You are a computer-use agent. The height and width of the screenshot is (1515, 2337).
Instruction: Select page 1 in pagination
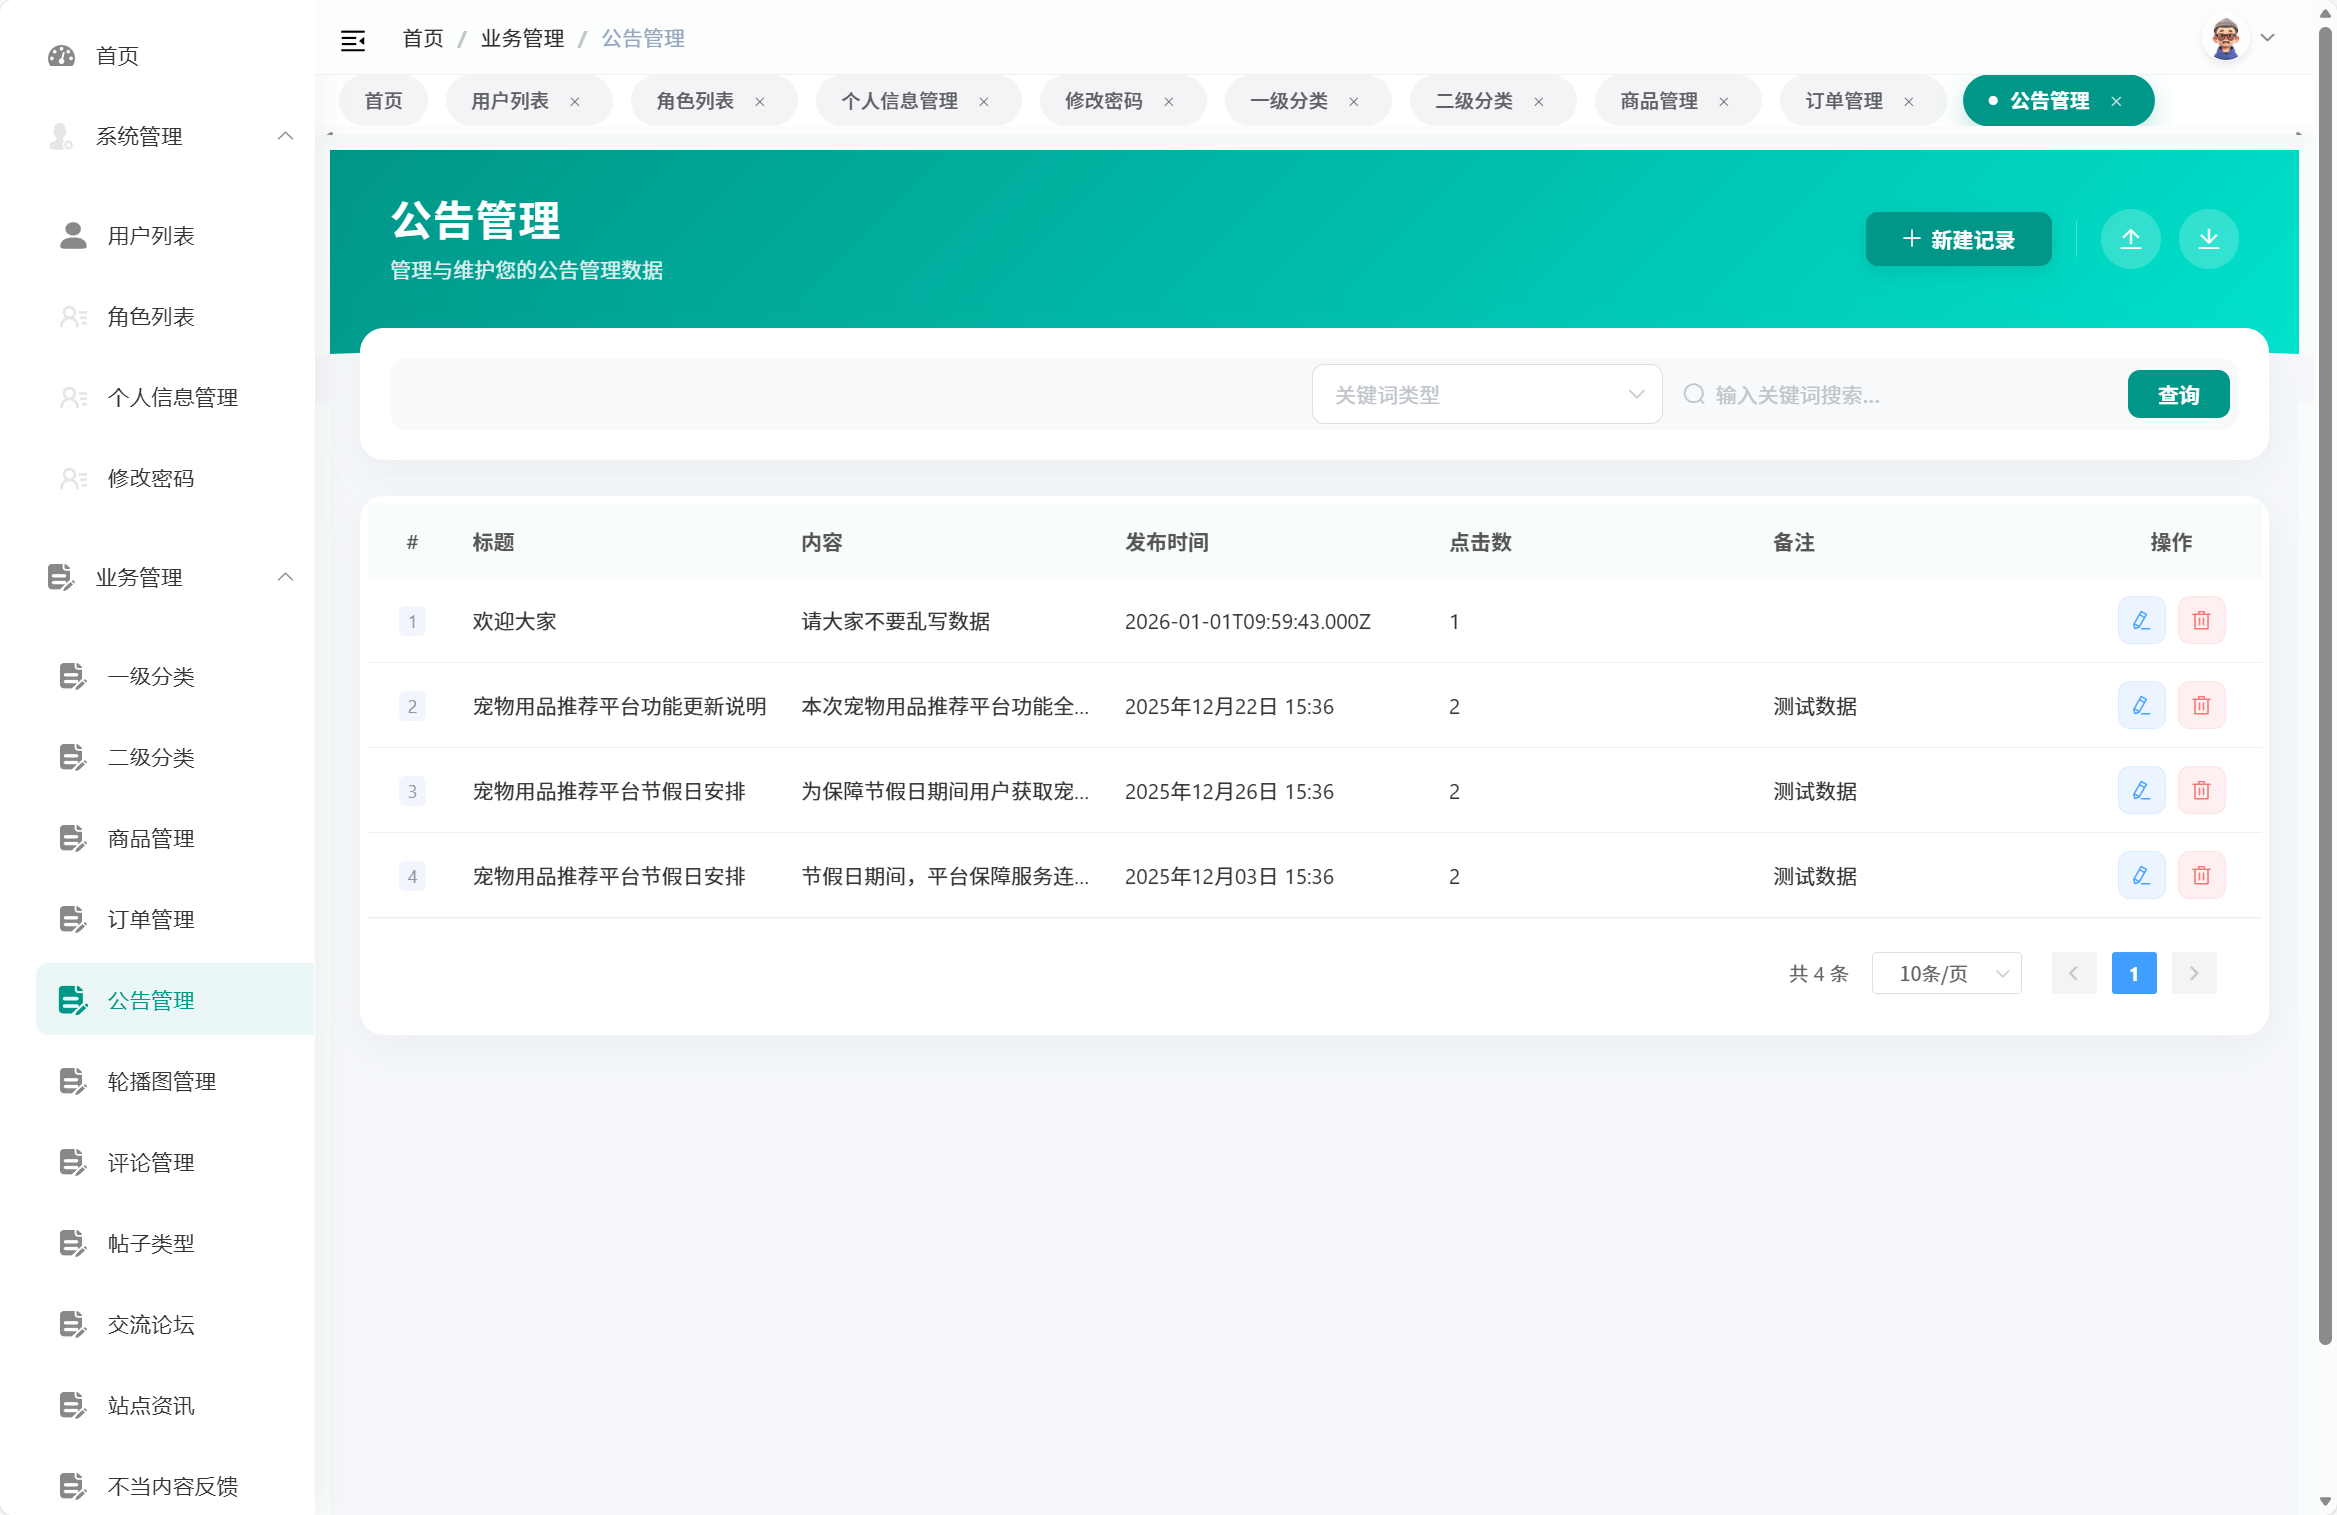tap(2134, 973)
